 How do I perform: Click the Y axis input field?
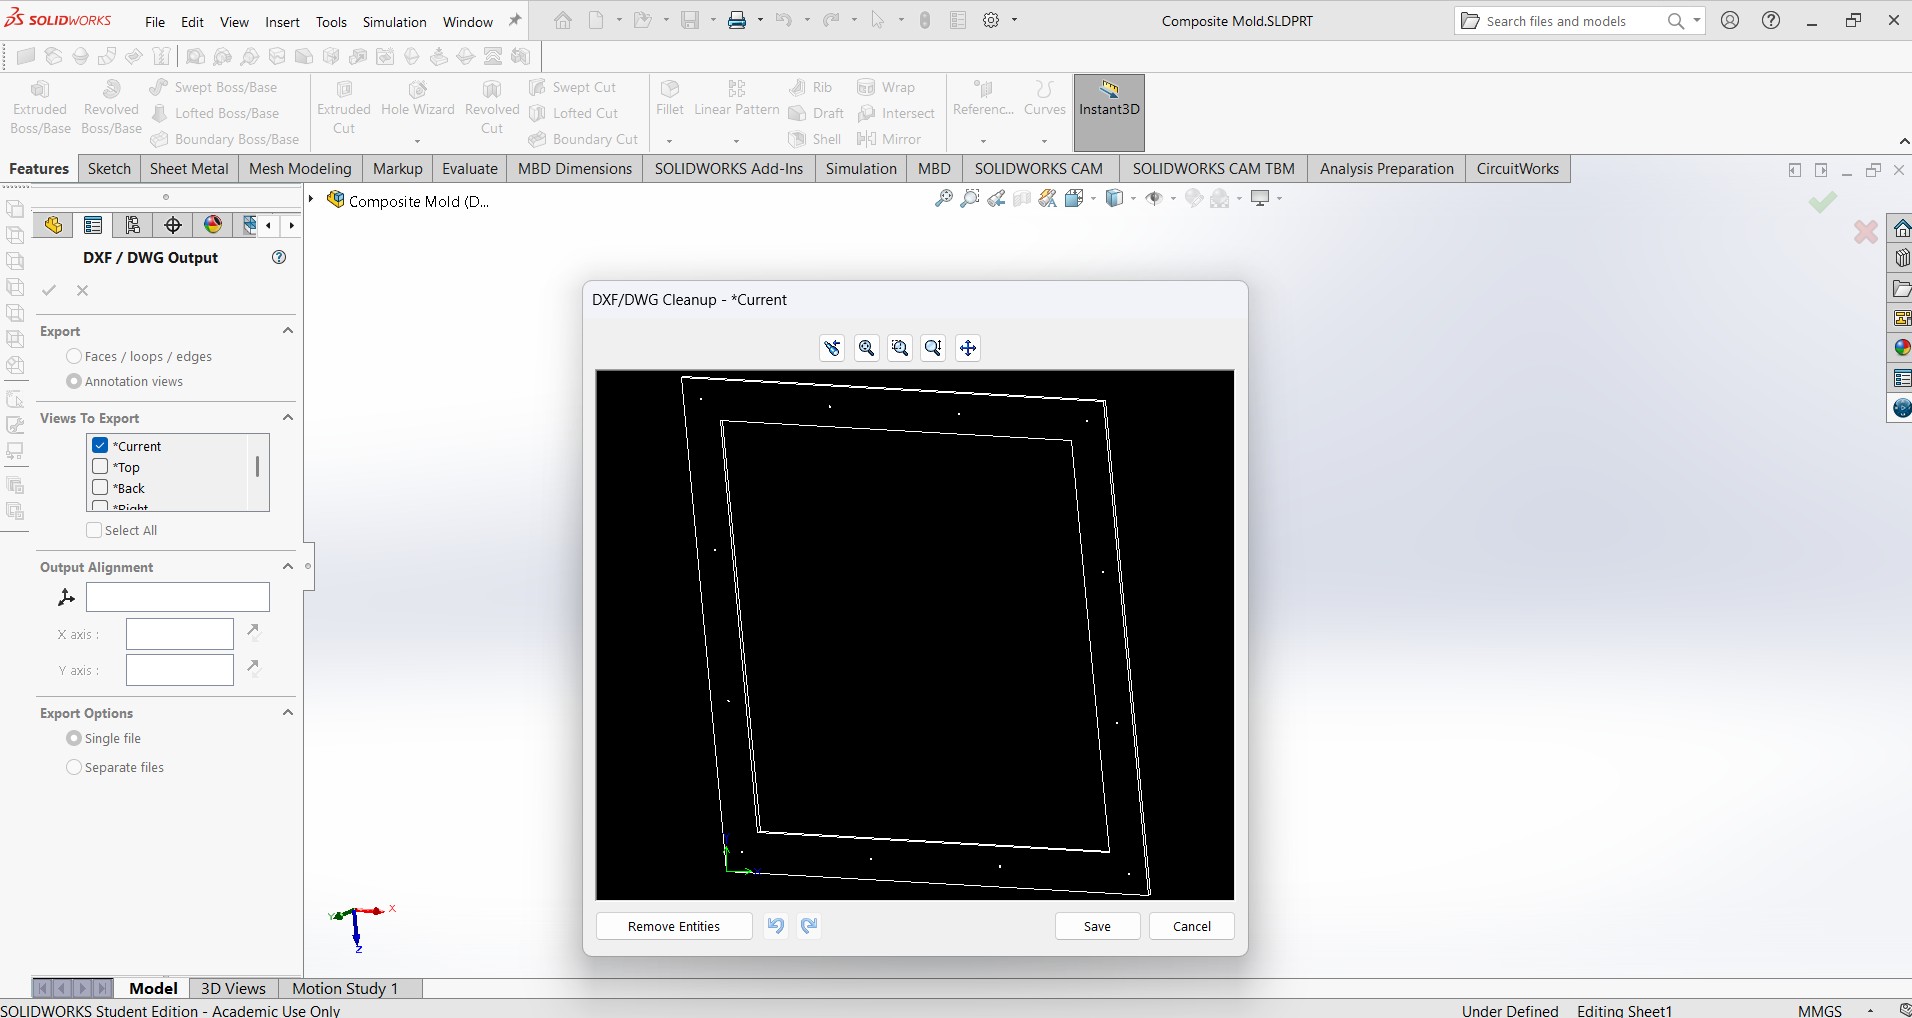pyautogui.click(x=180, y=670)
